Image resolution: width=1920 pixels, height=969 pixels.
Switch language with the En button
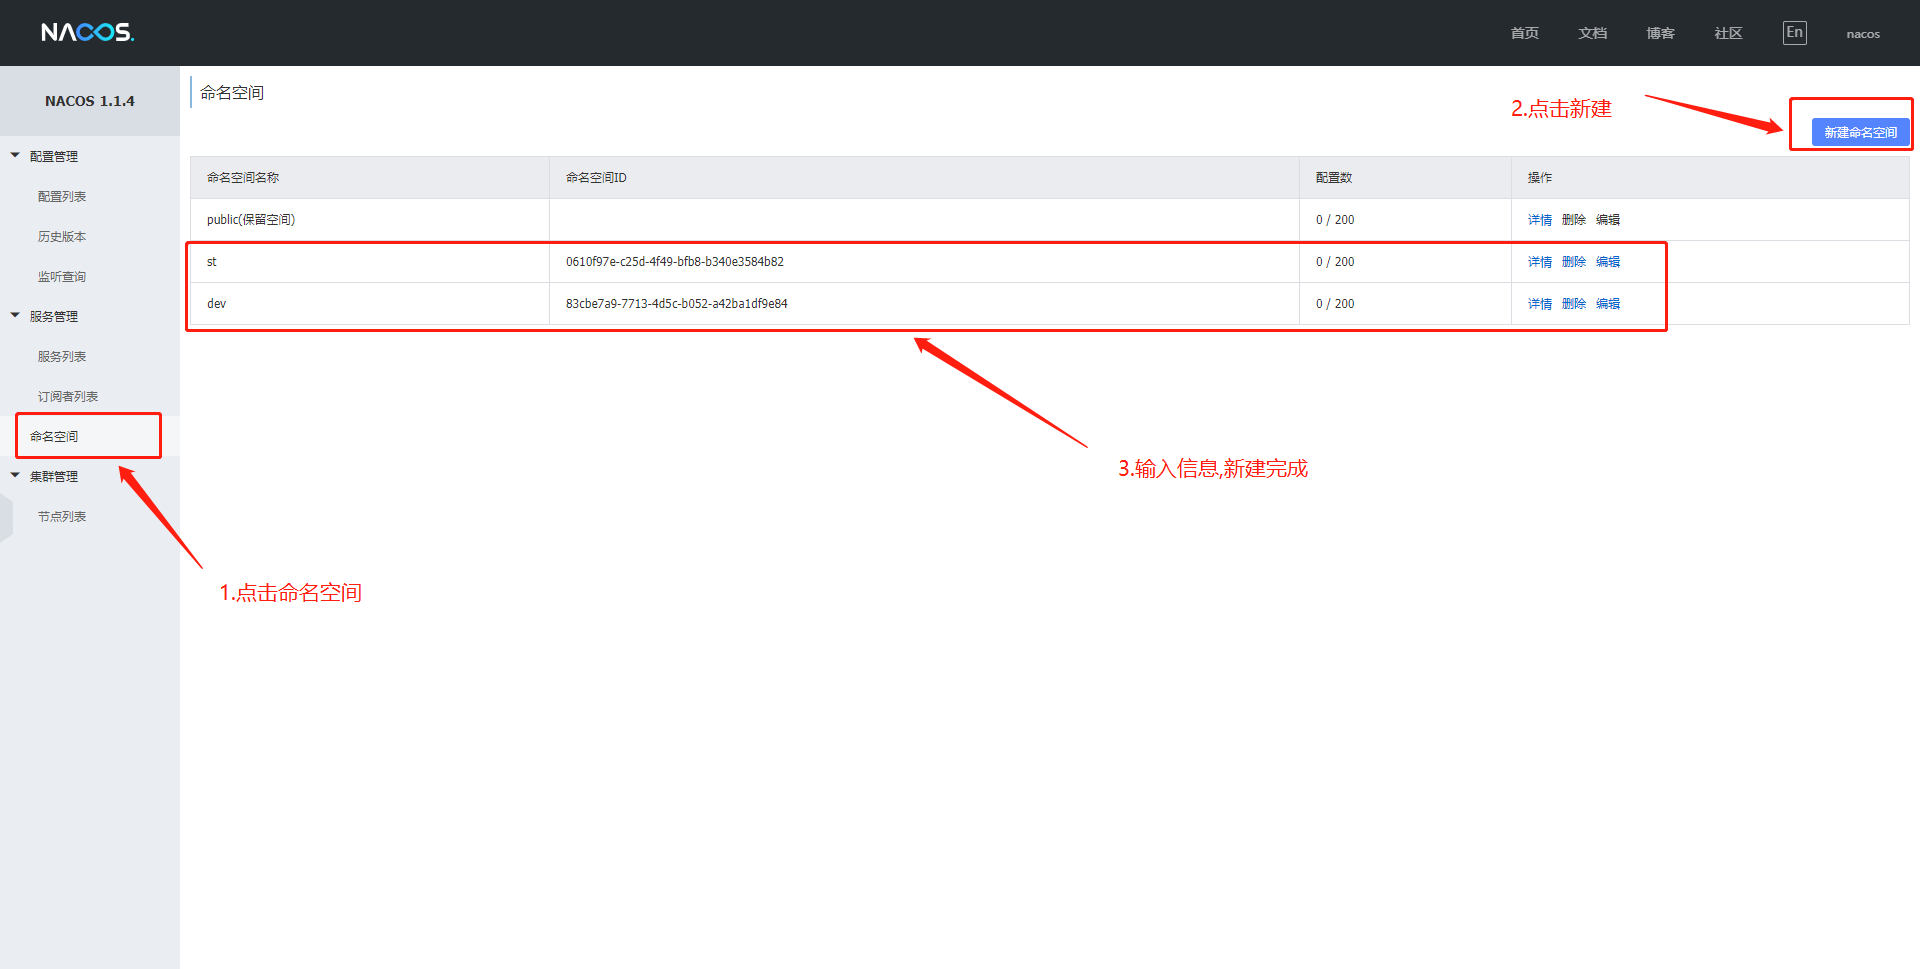point(1795,33)
